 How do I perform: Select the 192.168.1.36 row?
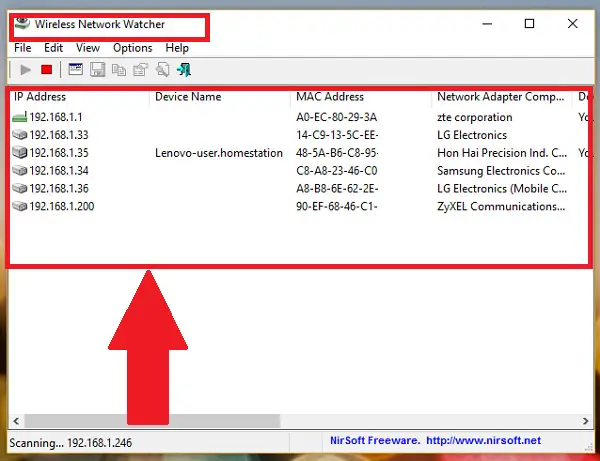299,188
